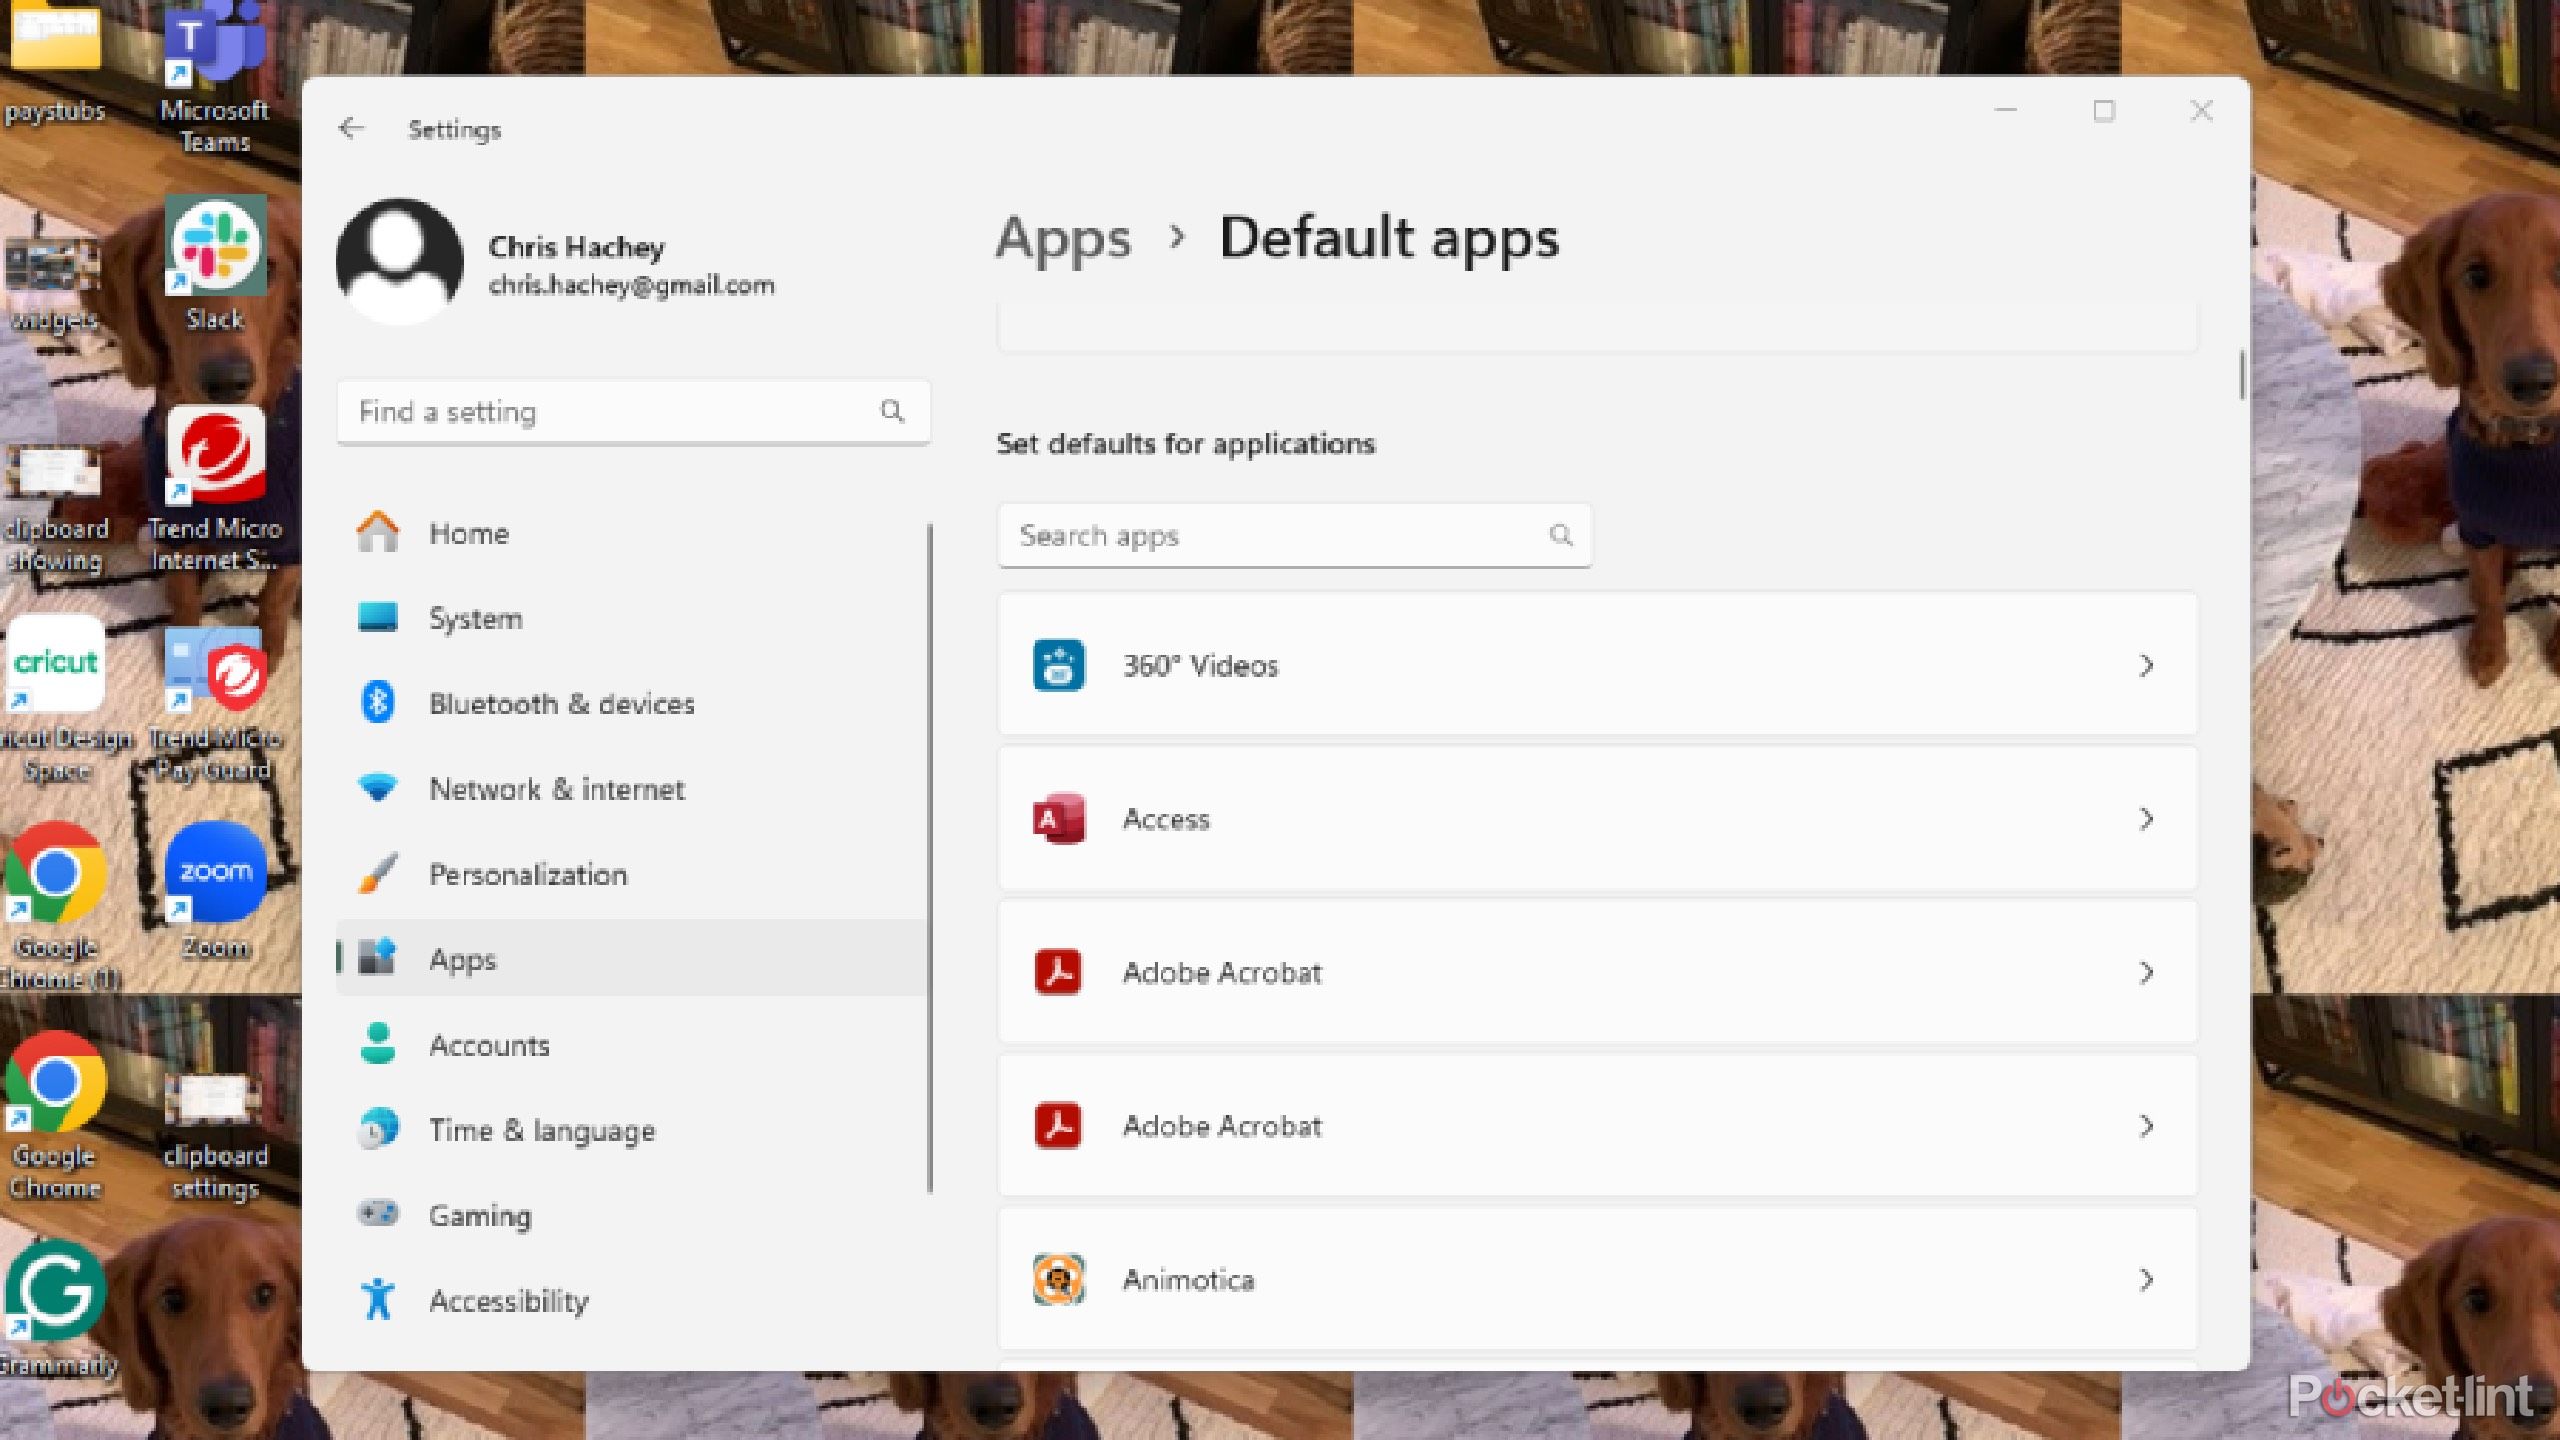Click the Access app icon
This screenshot has width=2560, height=1440.
tap(1058, 819)
